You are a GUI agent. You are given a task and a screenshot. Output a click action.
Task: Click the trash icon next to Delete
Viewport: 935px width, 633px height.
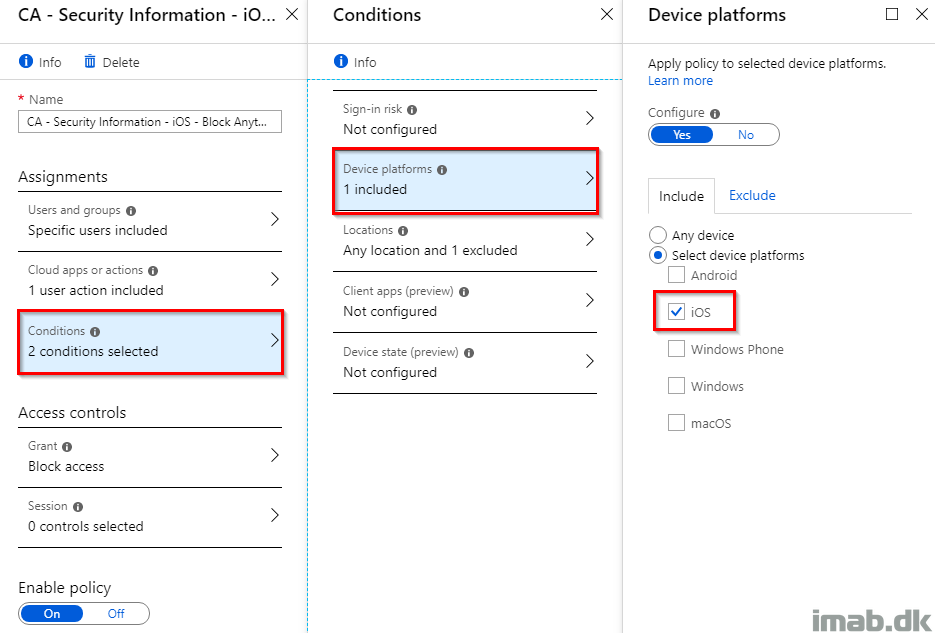(x=90, y=61)
